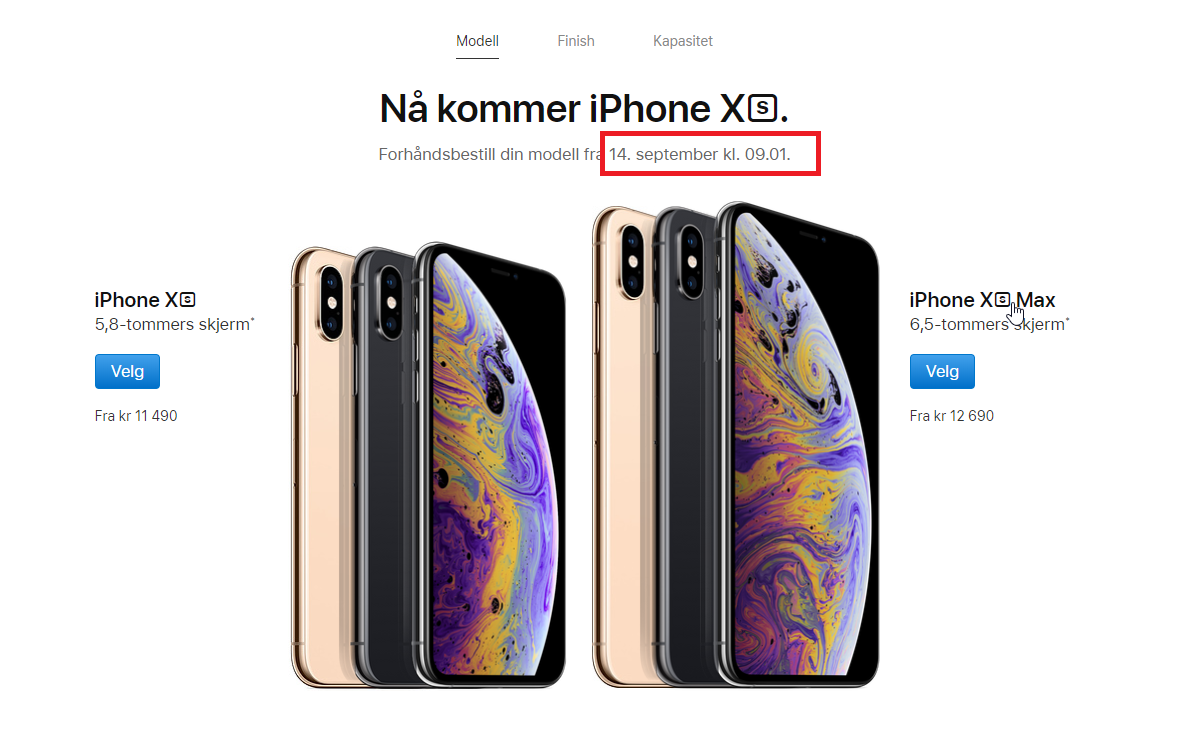Image resolution: width=1202 pixels, height=737 pixels.
Task: Click S badge in left iPhone XS label
Action: 187,299
